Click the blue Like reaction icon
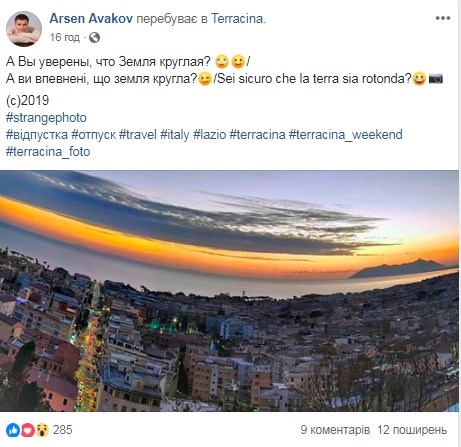 [13, 430]
